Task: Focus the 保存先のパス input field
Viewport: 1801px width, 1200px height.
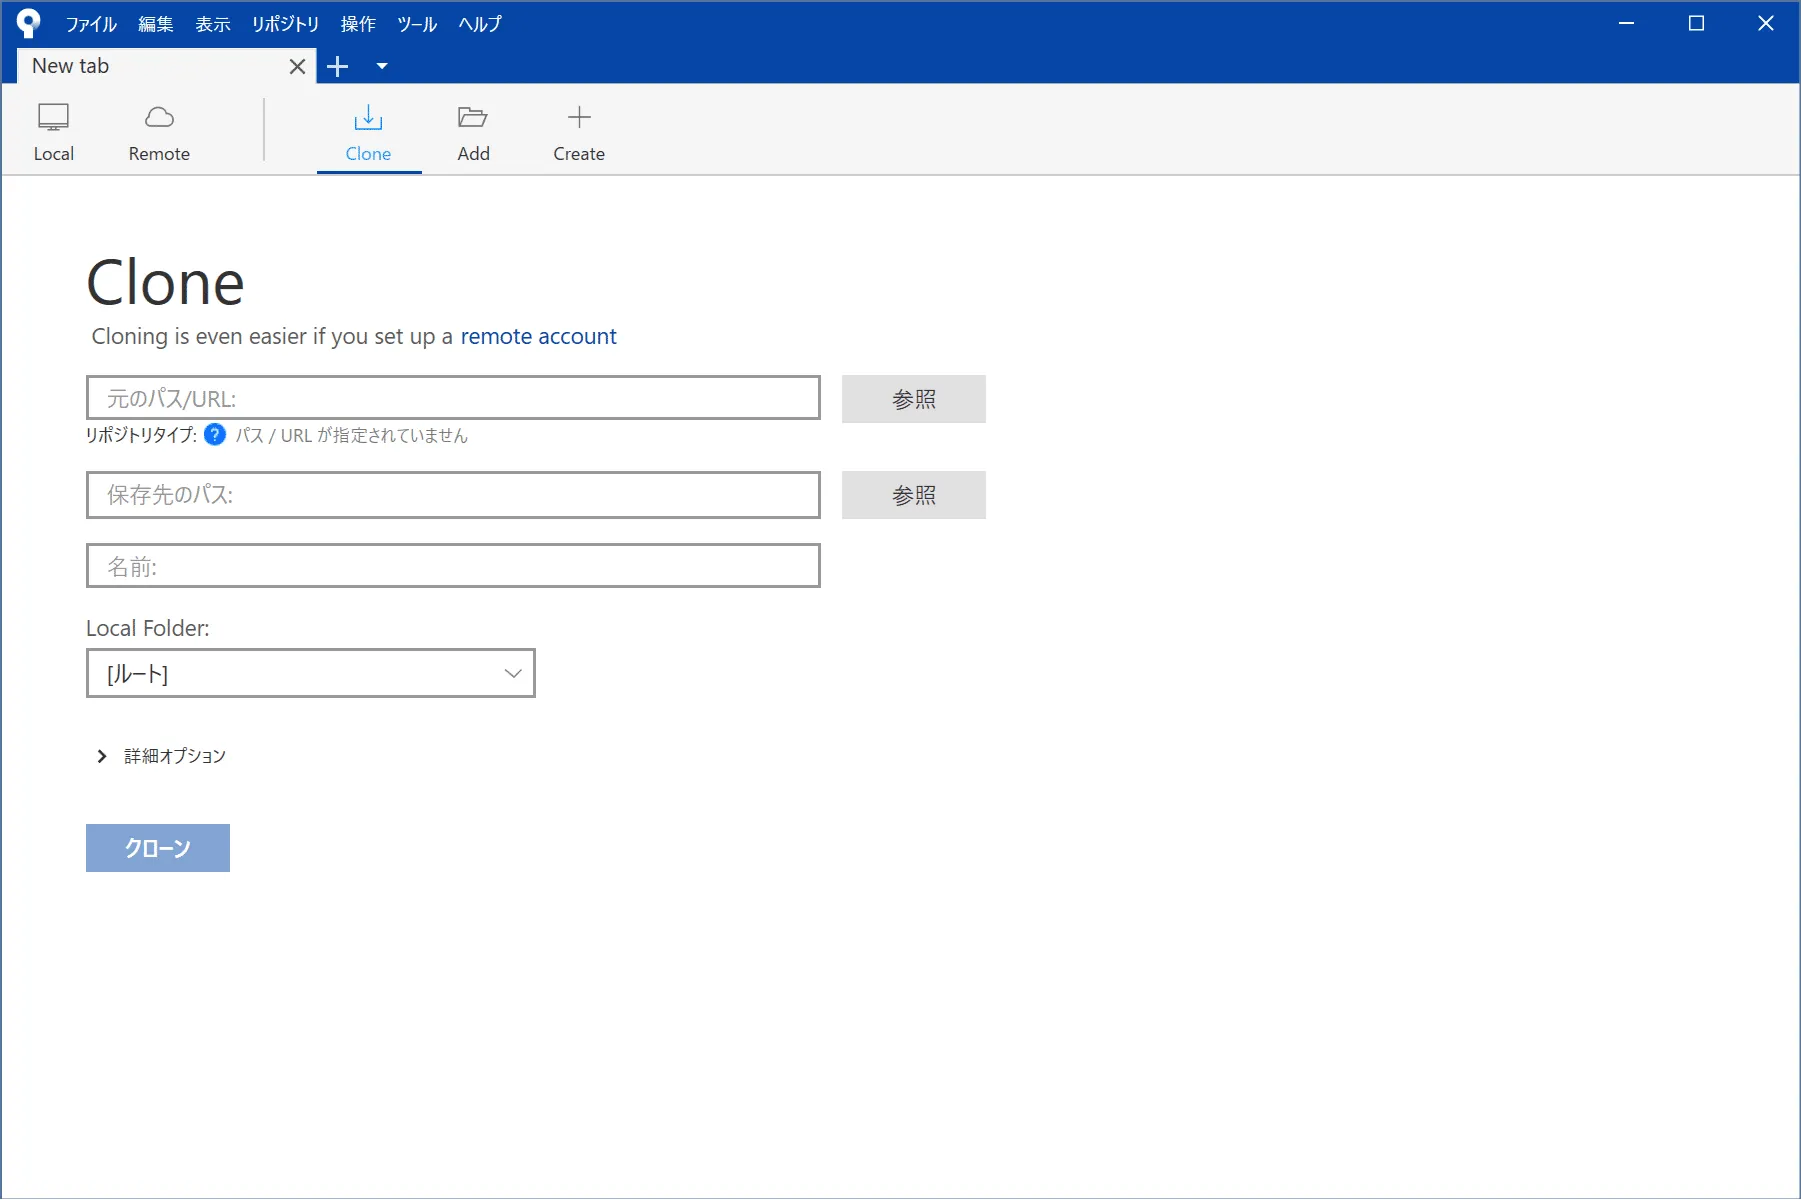Action: pos(453,495)
